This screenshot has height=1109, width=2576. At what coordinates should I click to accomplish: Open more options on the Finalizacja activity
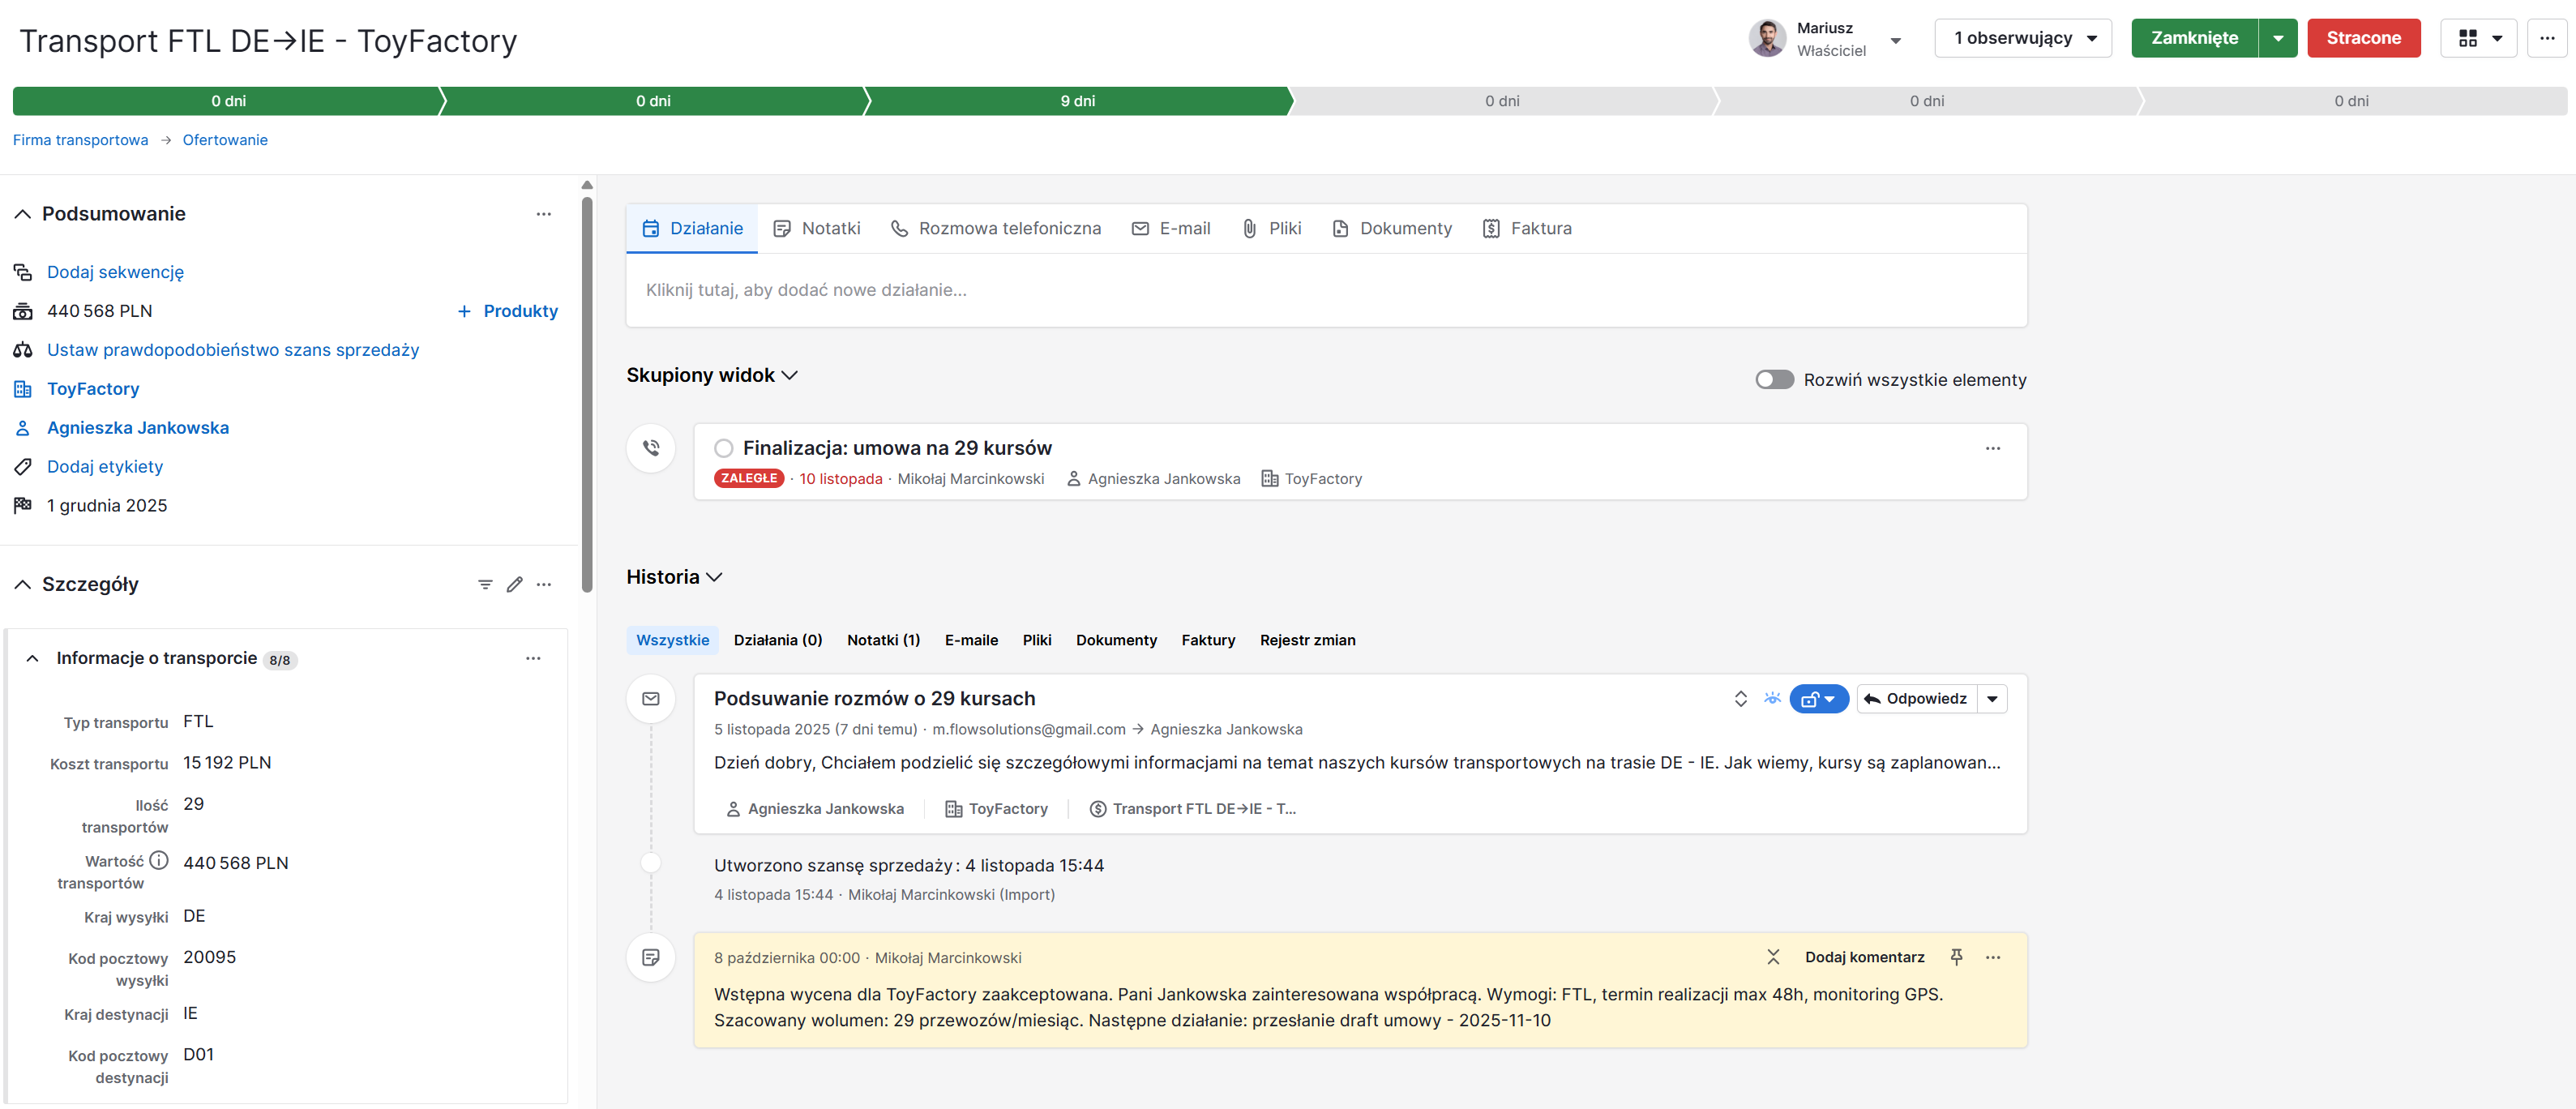click(x=1992, y=448)
